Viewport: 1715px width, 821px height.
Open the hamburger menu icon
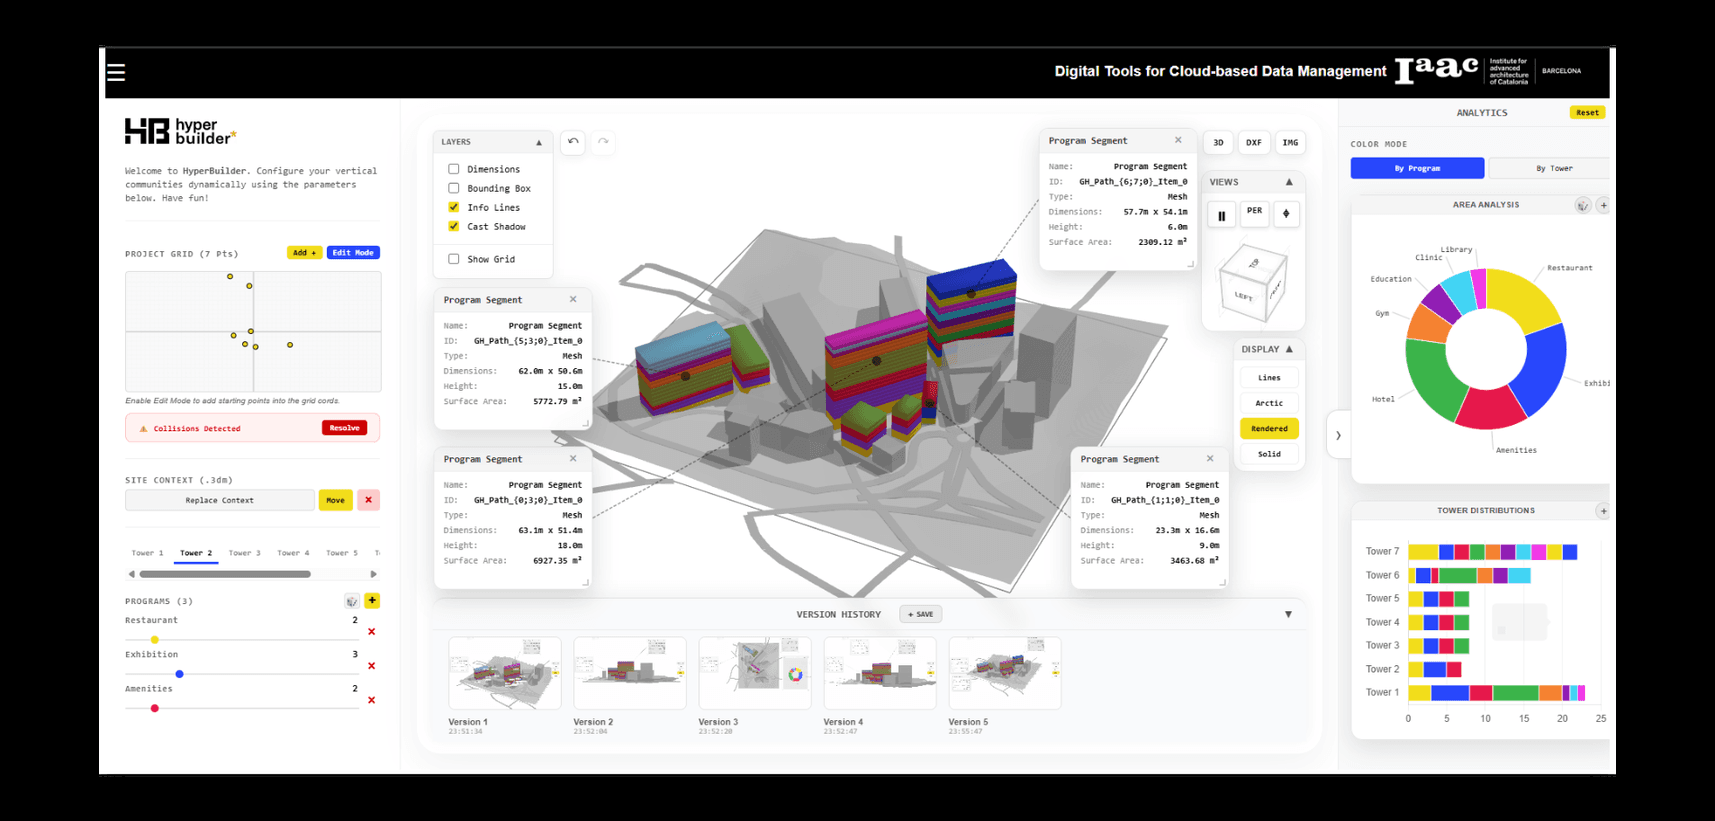point(116,73)
